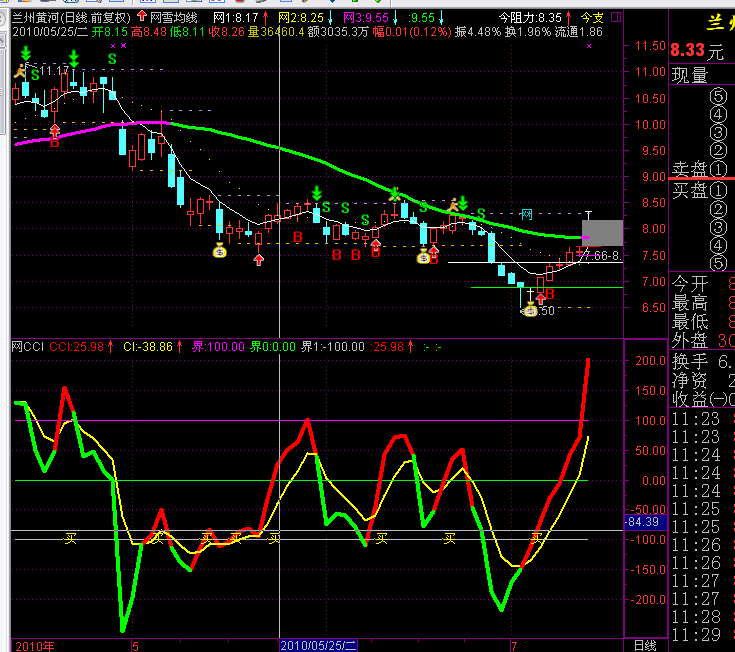
Task: Click the grey price zone box near 8.00
Action: tap(604, 232)
